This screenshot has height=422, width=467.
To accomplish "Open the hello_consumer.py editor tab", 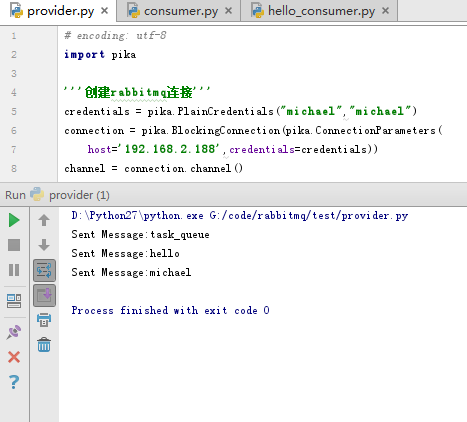I will [319, 11].
